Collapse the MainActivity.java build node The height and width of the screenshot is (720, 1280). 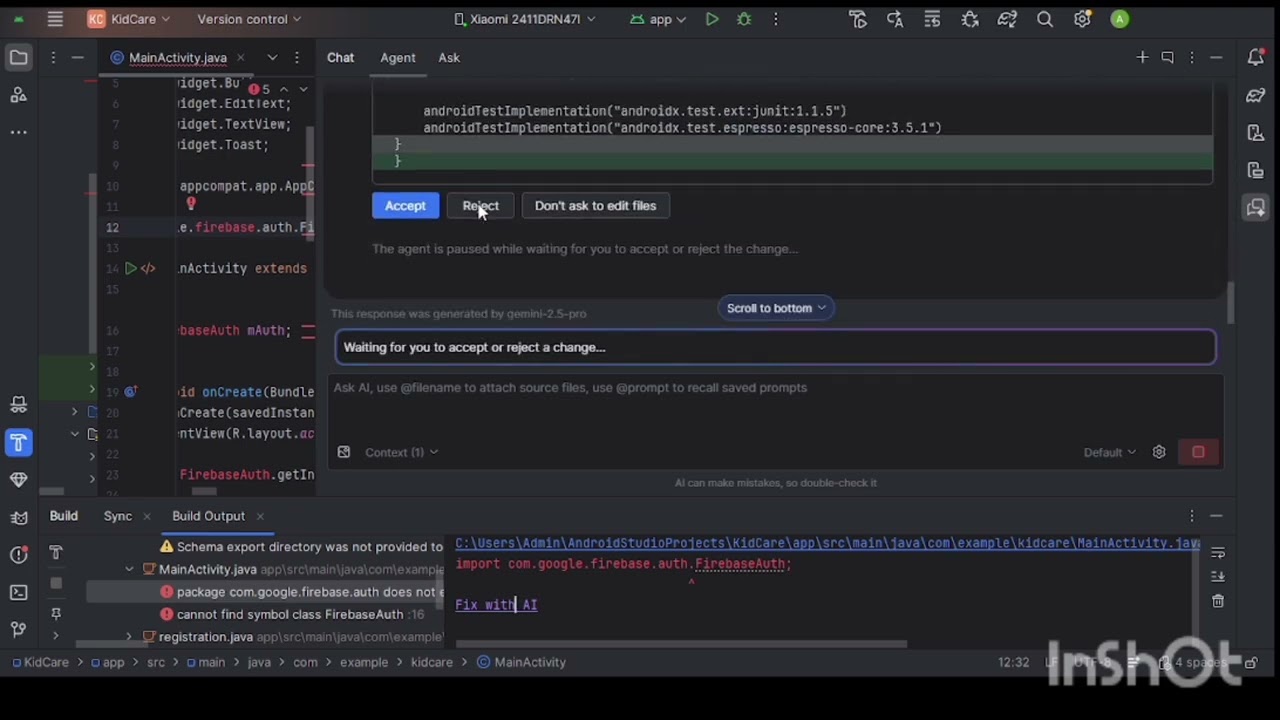point(129,570)
